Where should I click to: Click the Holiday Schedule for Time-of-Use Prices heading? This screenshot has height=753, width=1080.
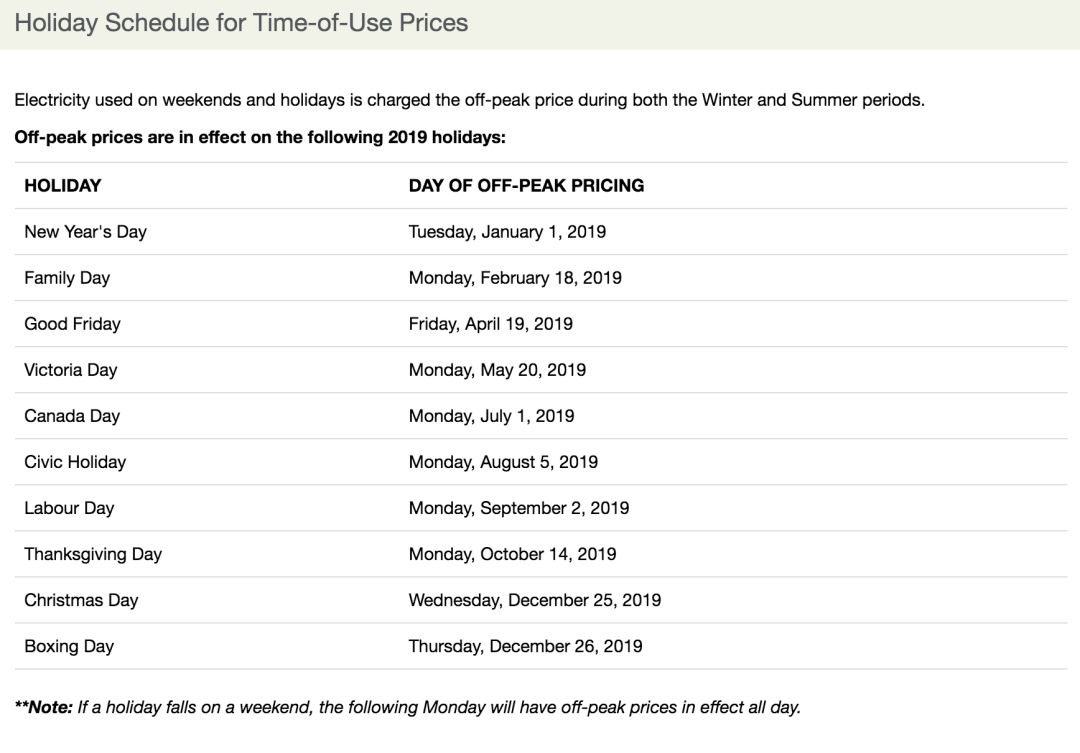click(x=241, y=23)
